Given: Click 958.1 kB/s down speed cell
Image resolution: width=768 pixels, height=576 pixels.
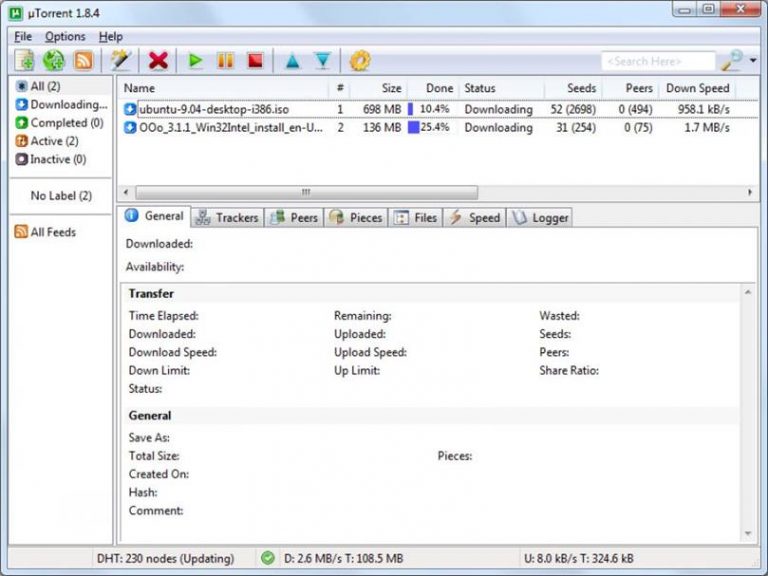Looking at the screenshot, I should (704, 109).
